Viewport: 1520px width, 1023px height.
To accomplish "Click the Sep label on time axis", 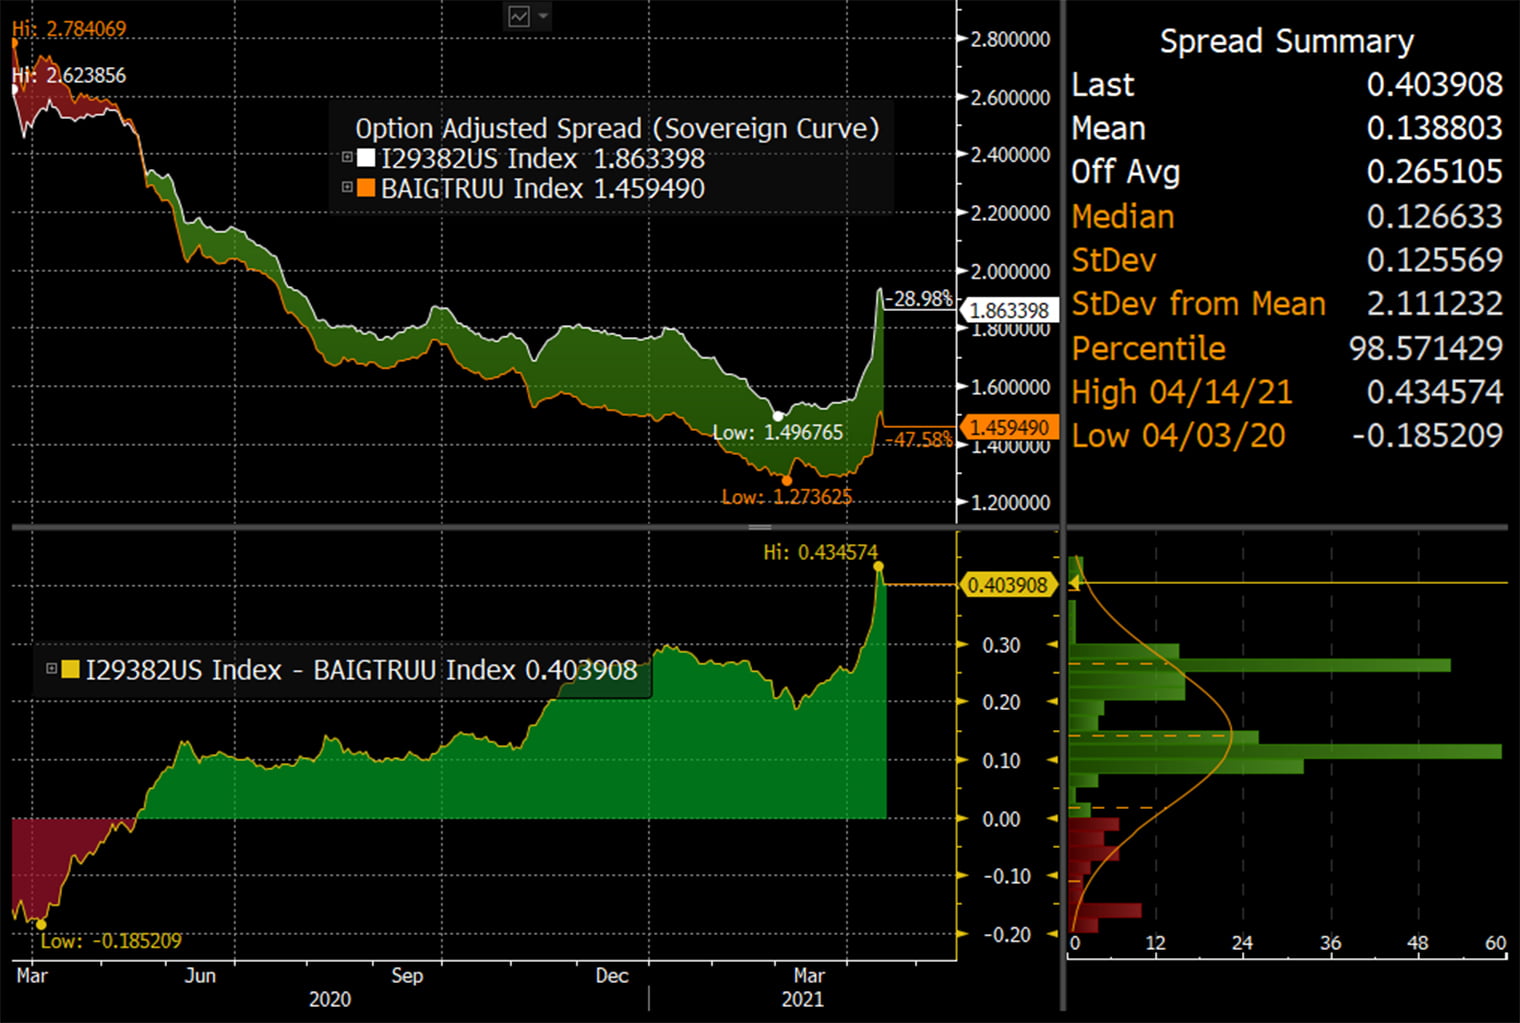I will 407,976.
